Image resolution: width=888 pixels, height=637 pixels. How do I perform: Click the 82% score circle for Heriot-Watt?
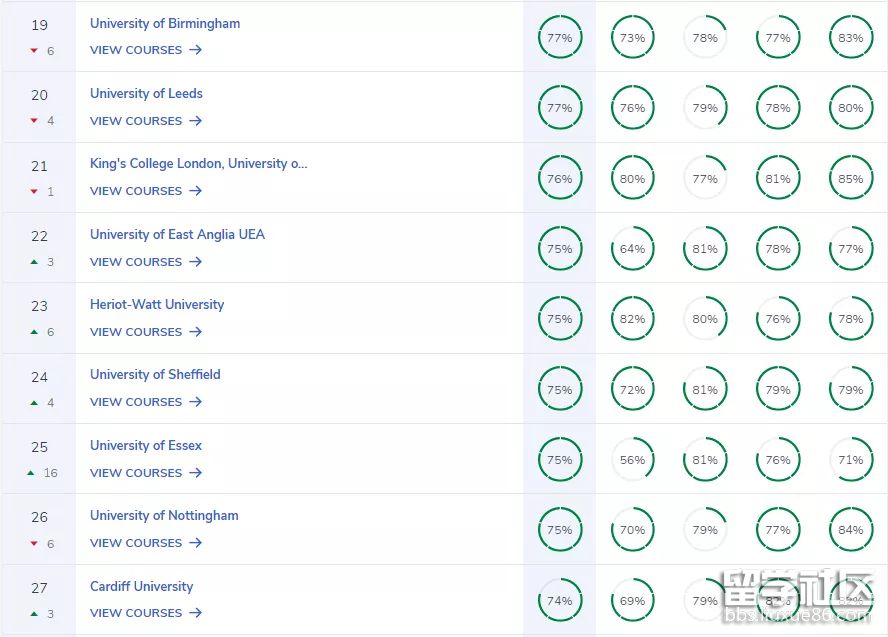tap(632, 319)
